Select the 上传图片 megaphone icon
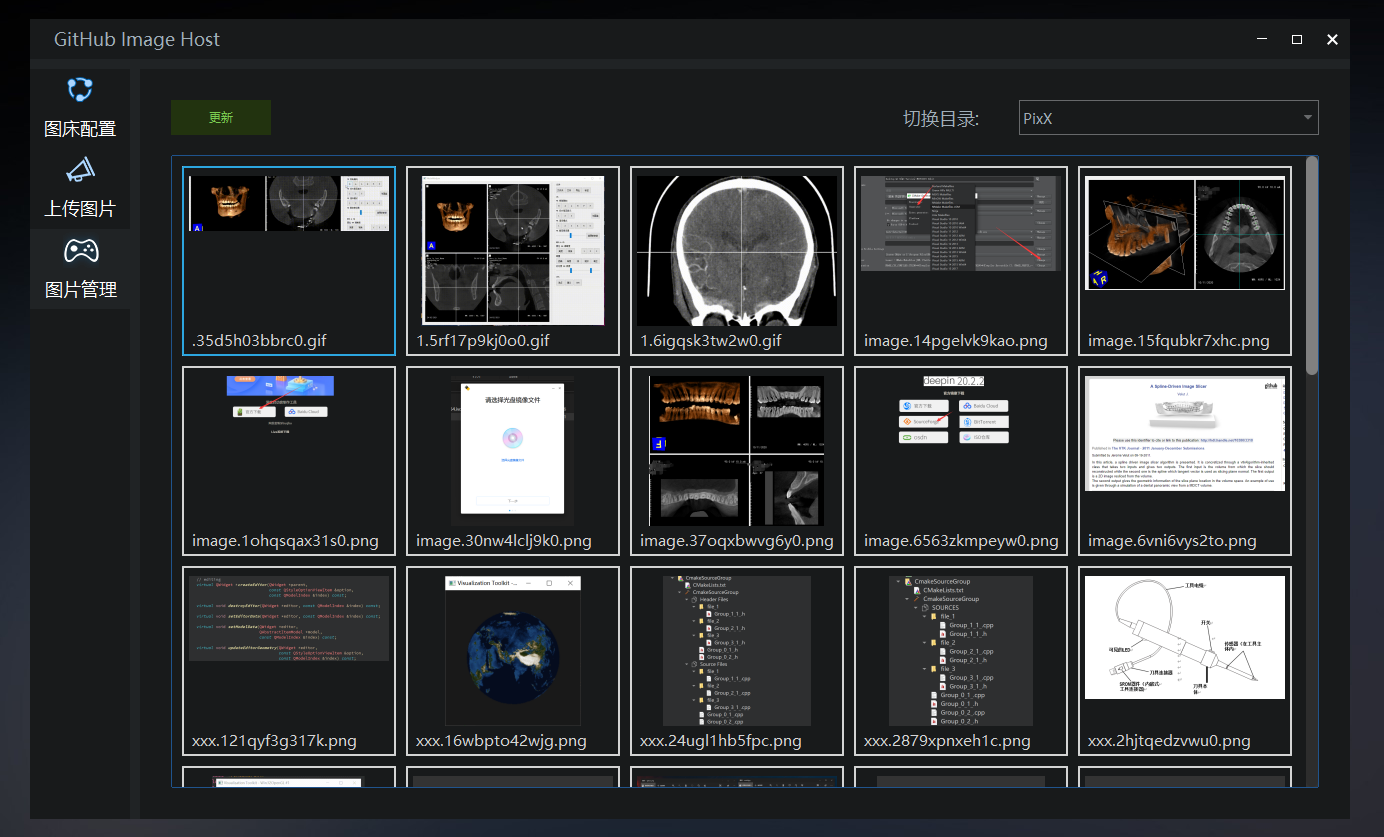This screenshot has width=1384, height=837. click(x=80, y=170)
